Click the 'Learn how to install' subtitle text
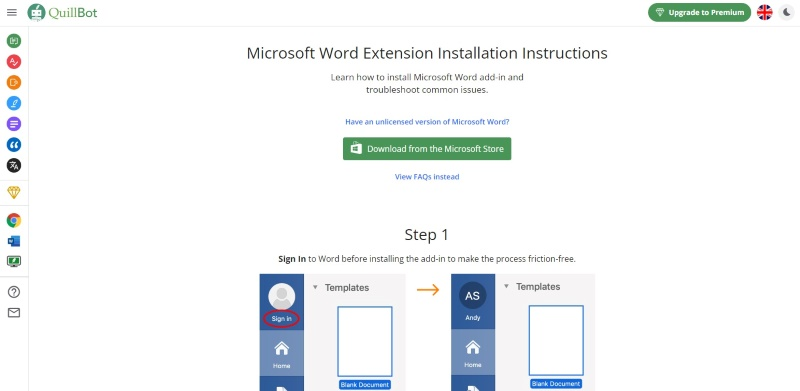800x391 pixels. (x=427, y=84)
